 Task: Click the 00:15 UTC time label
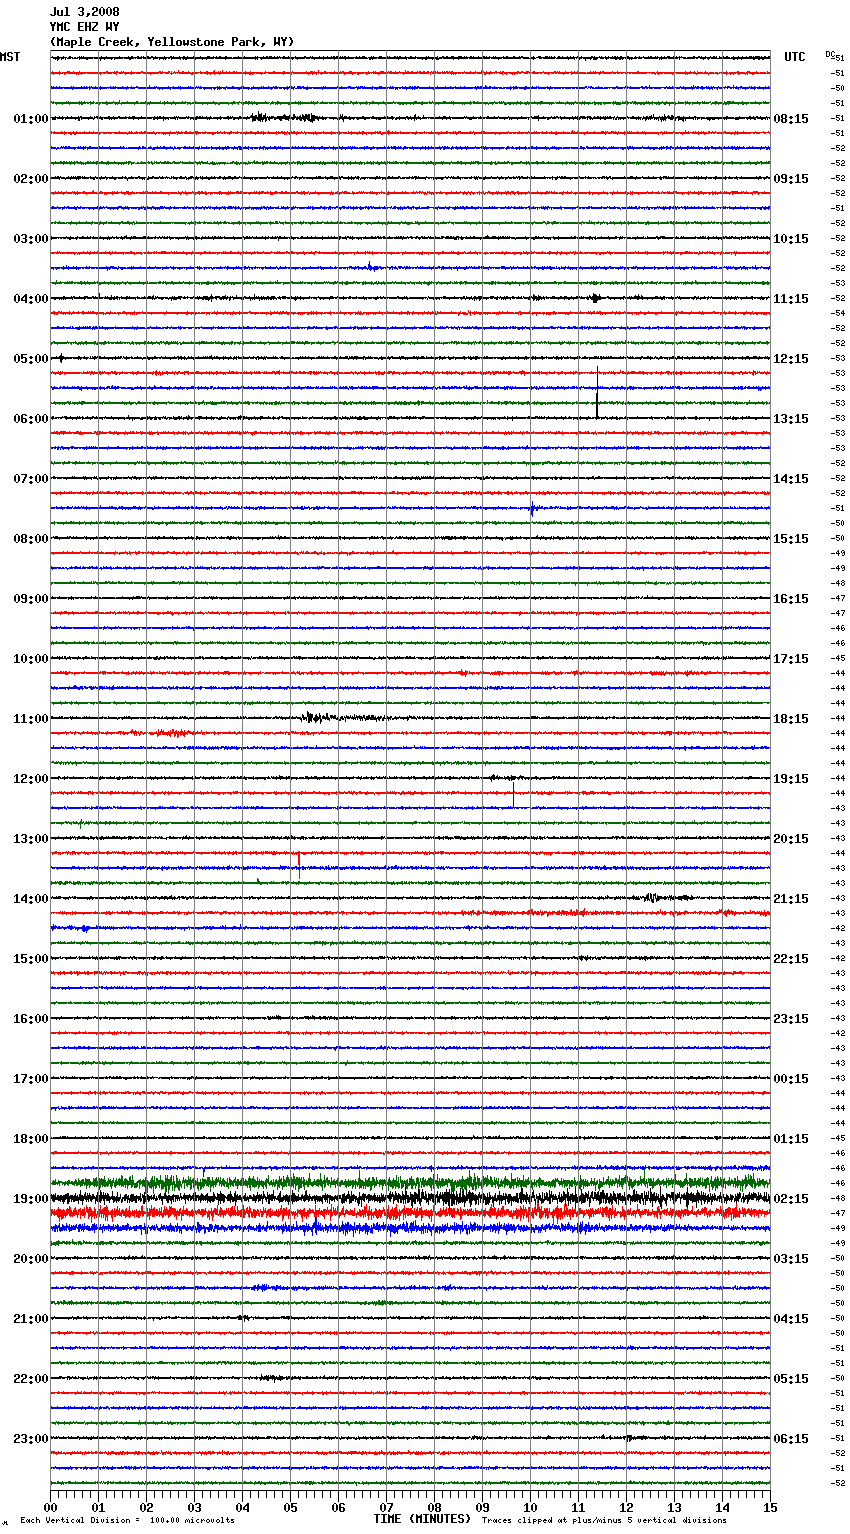click(x=791, y=1079)
